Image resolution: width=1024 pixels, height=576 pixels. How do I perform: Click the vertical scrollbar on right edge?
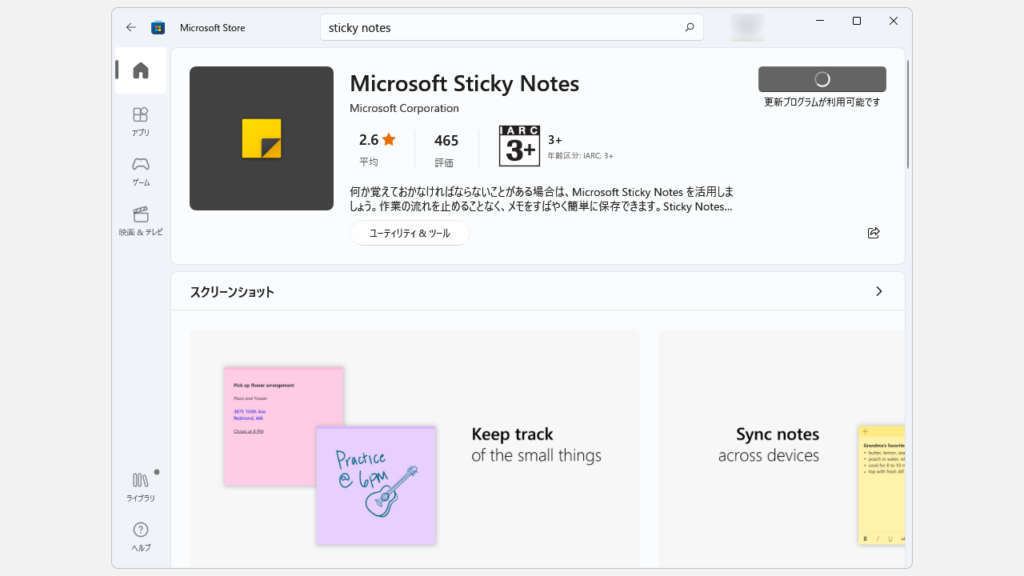908,115
